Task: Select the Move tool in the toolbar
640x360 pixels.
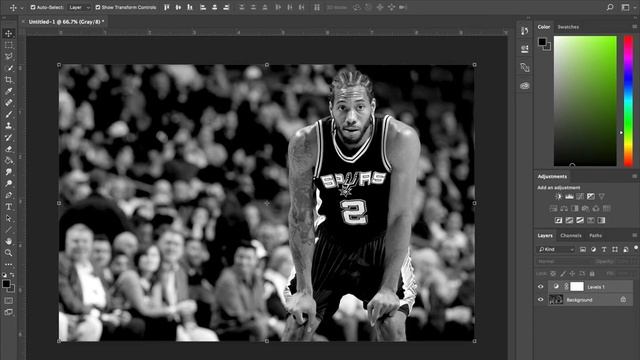Action: coord(9,33)
